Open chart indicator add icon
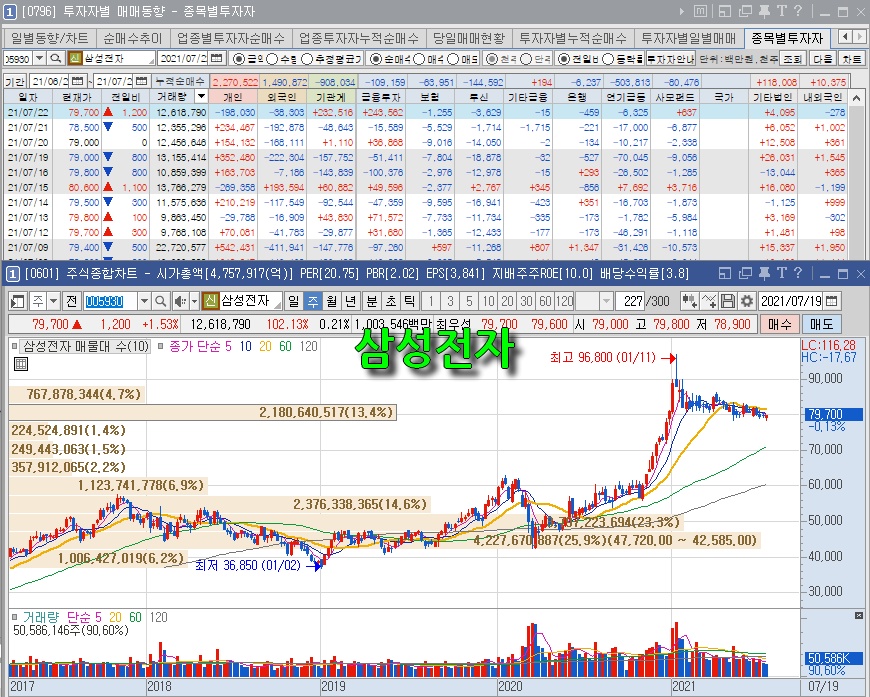This screenshot has height=697, width=870. [689, 301]
